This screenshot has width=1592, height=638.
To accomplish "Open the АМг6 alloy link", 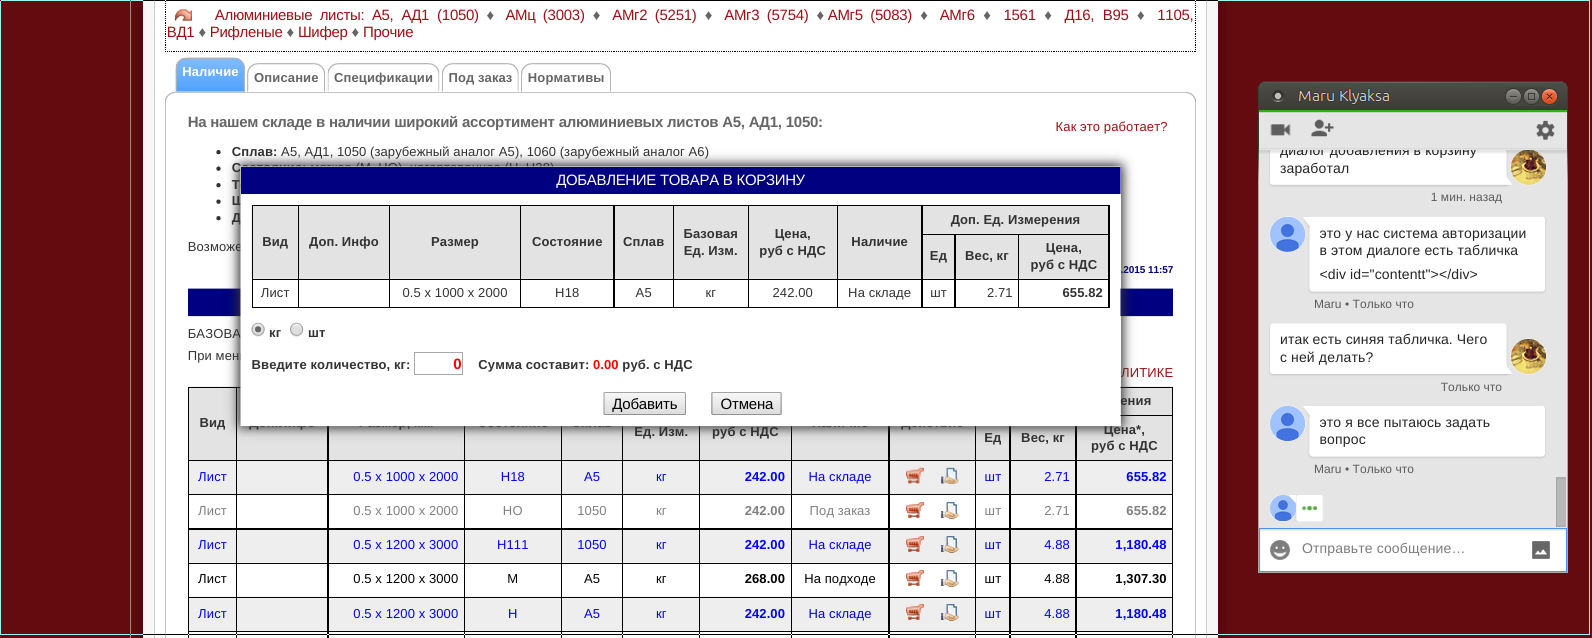I will [957, 15].
